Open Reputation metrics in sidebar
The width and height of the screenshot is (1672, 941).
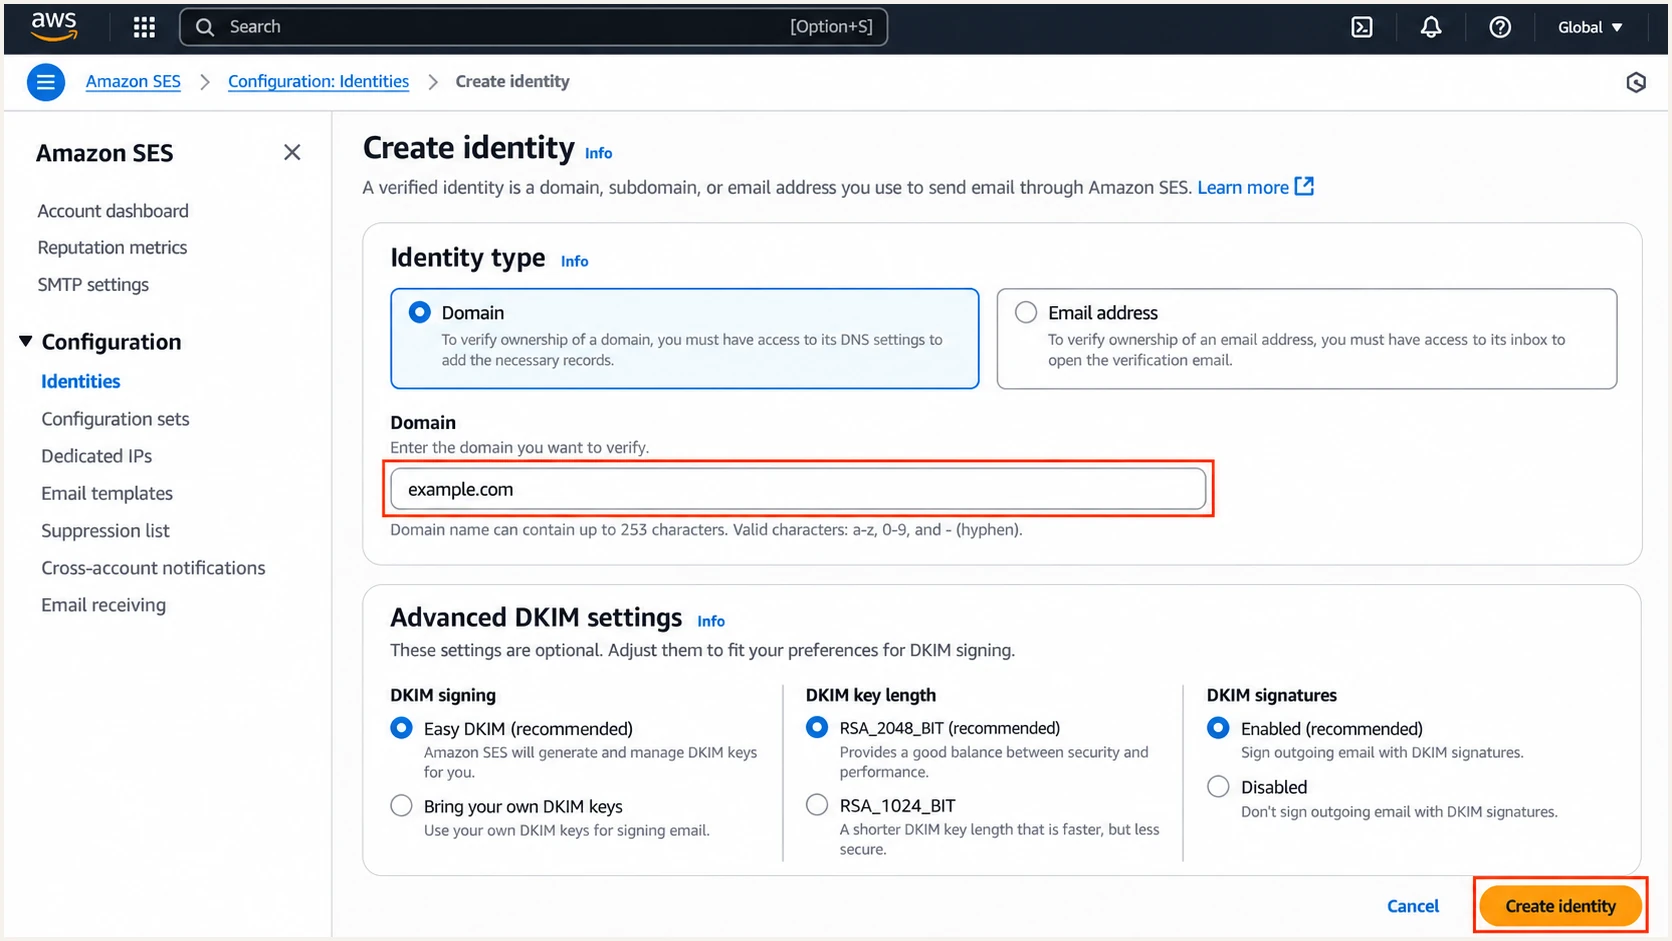[112, 247]
